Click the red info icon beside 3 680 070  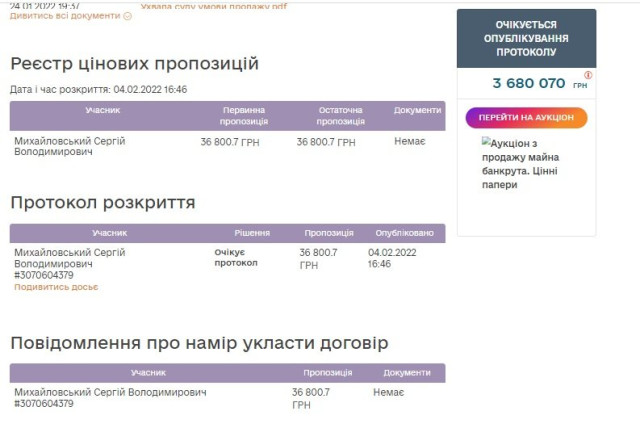pos(588,75)
